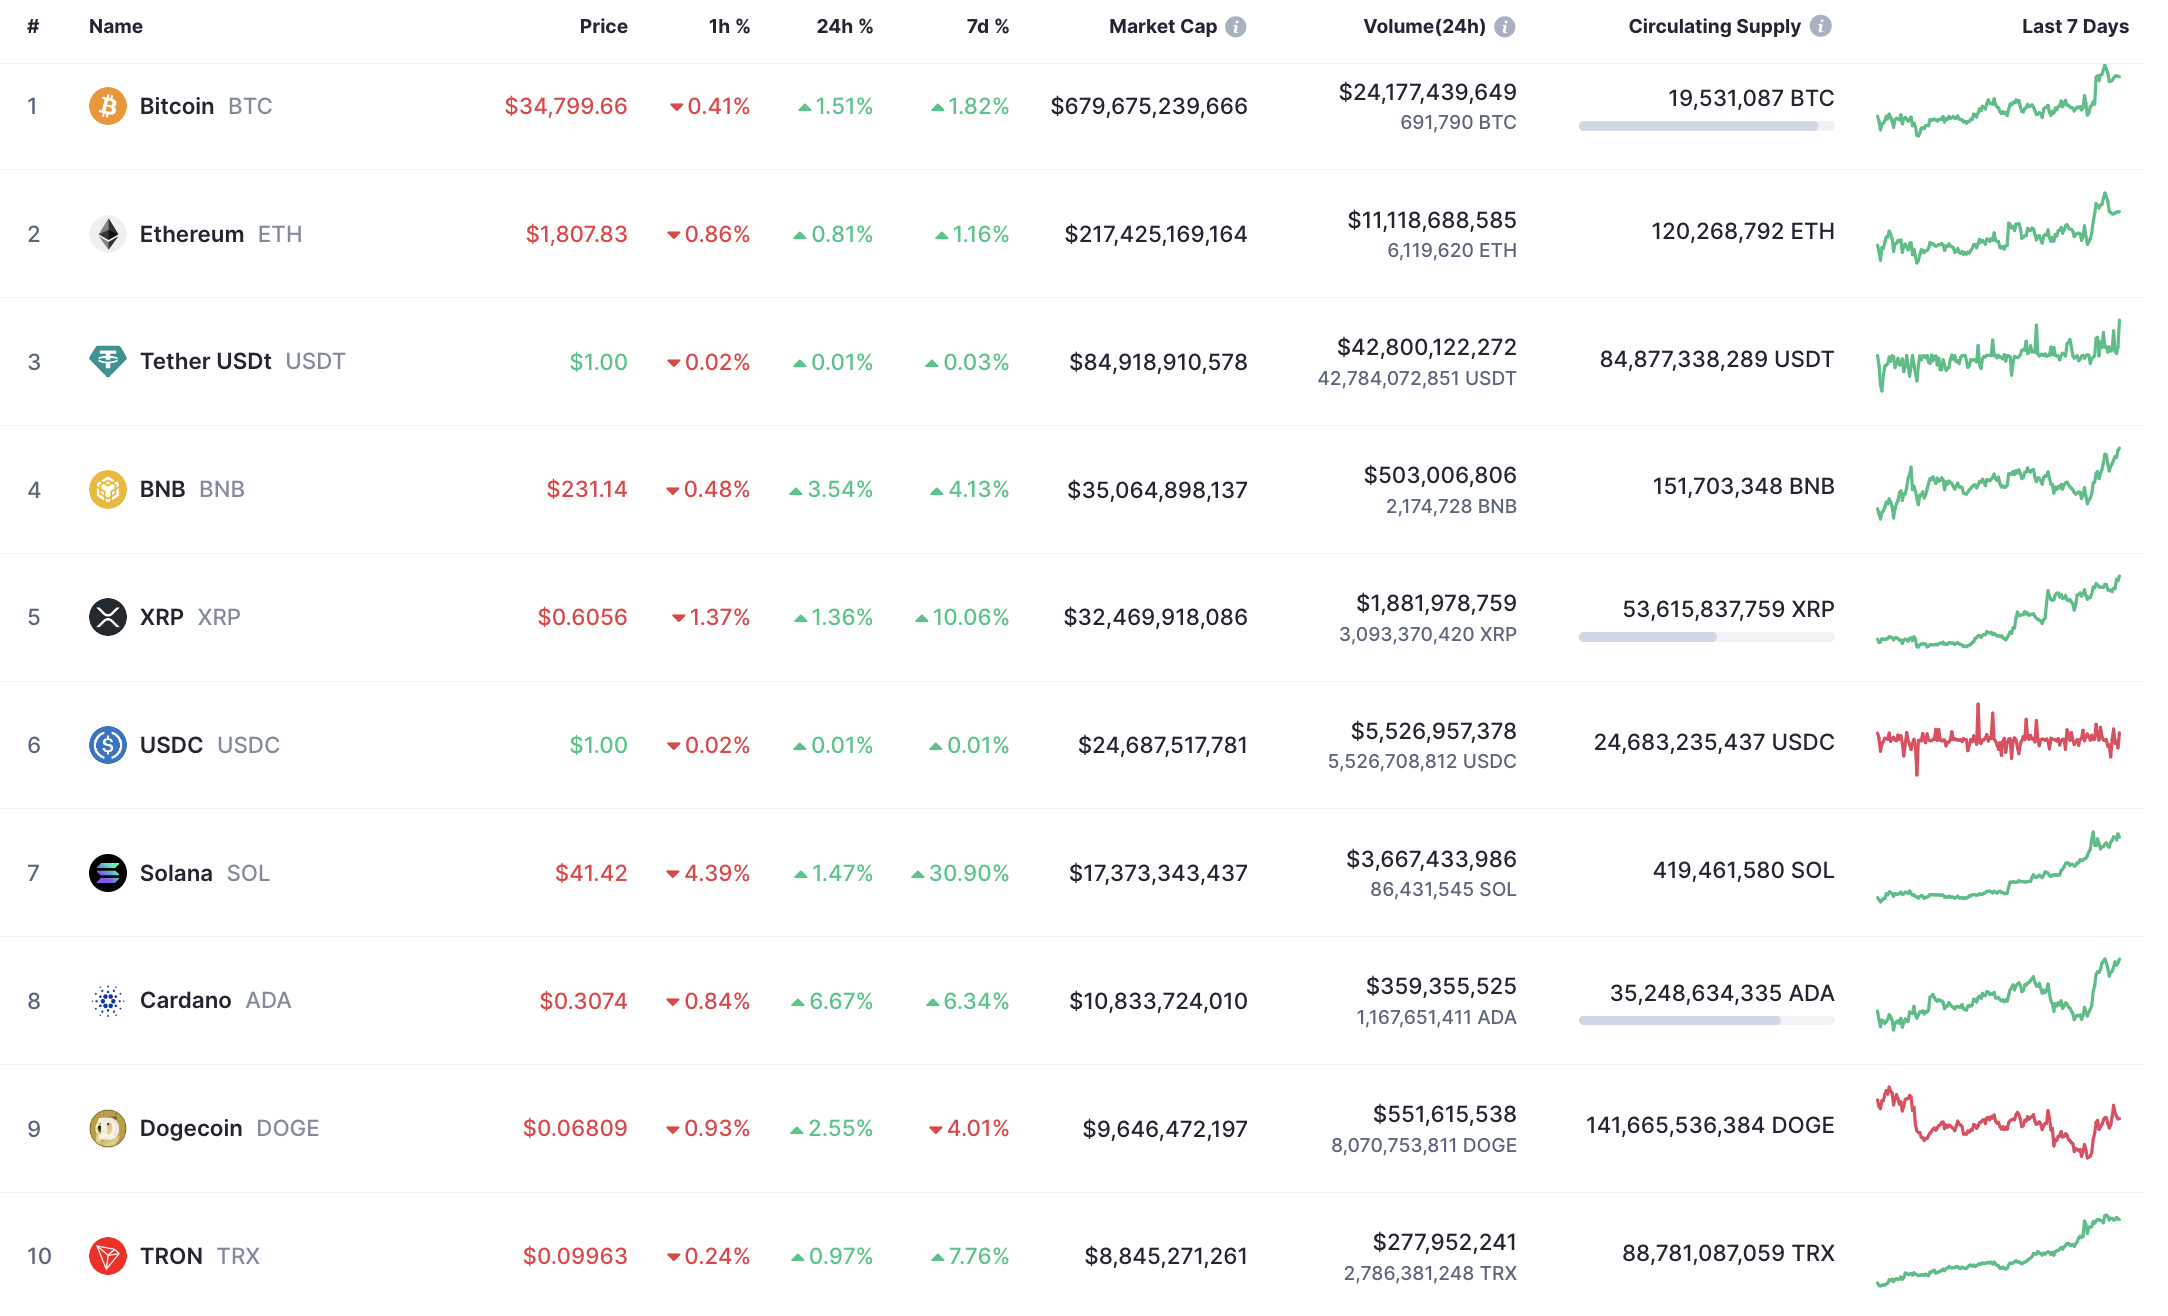
Task: Click the Bitcoin coin logo icon
Action: [107, 106]
